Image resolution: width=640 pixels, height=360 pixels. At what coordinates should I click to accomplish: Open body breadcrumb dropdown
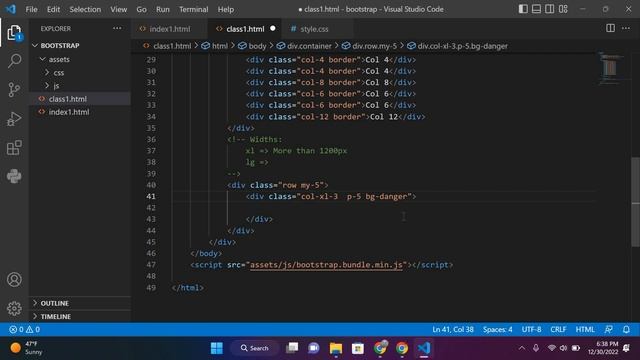click(x=253, y=46)
